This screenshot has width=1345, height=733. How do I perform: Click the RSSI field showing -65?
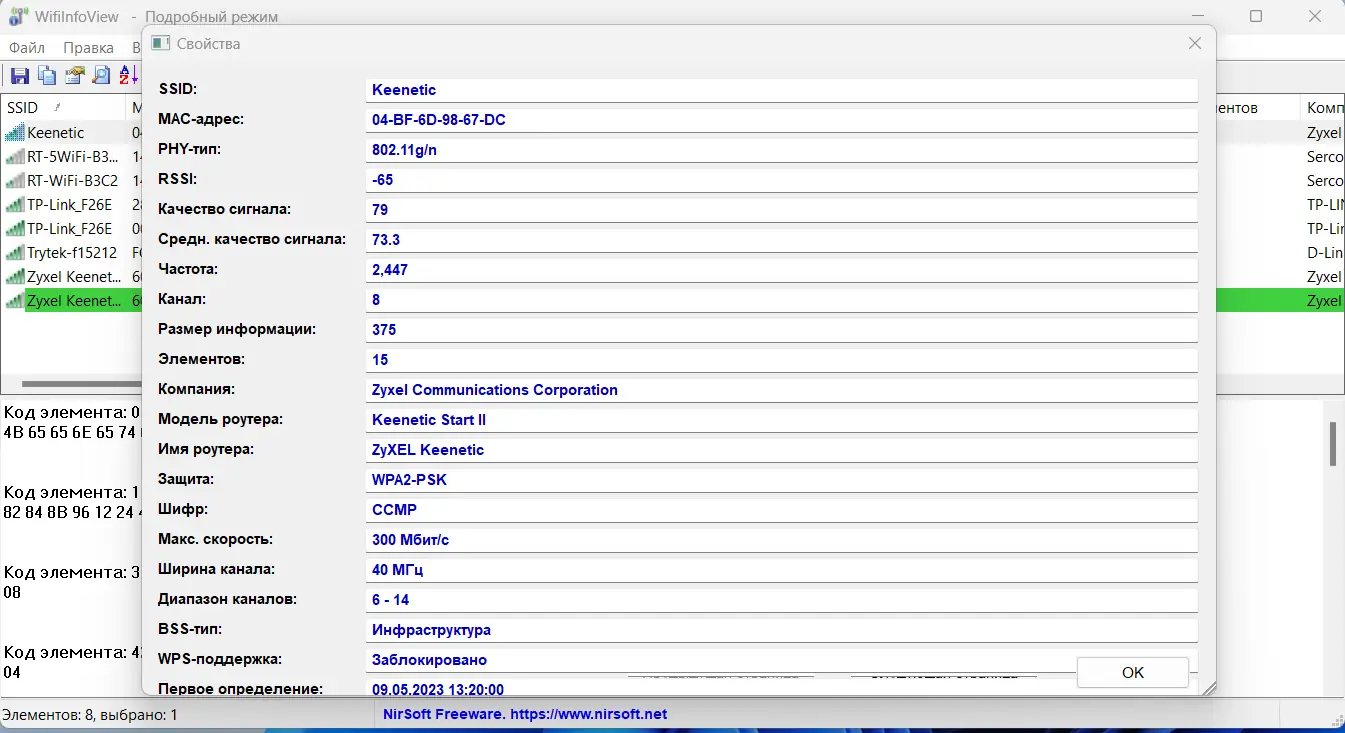coord(782,180)
